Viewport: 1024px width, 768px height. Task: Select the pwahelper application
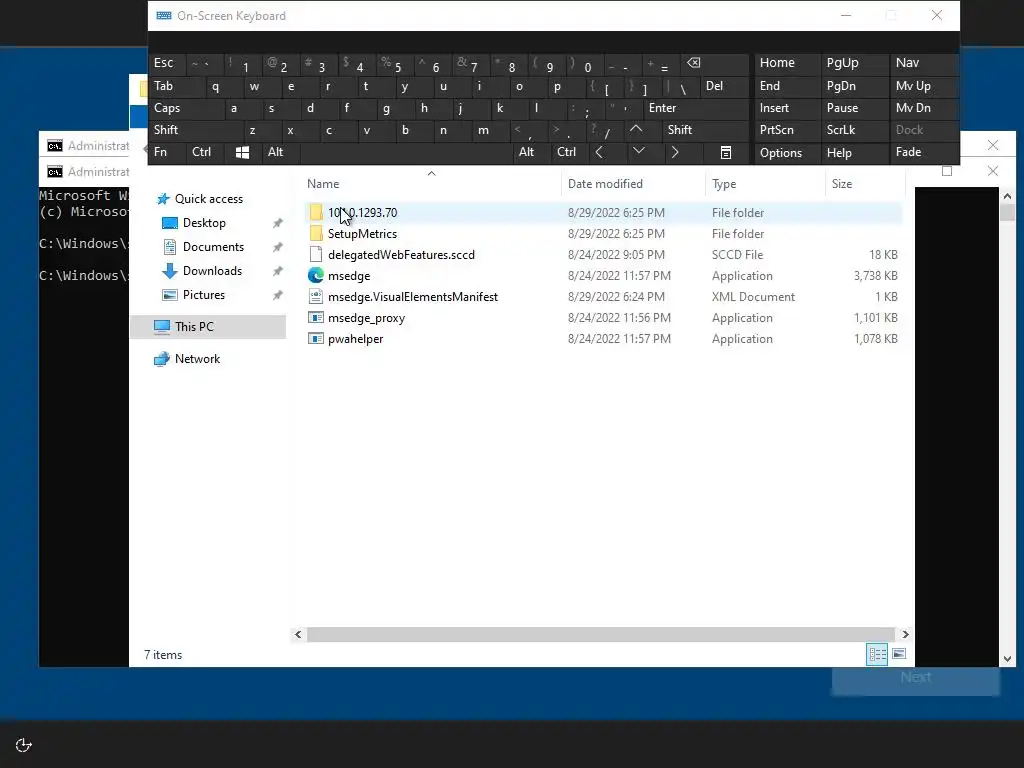pyautogui.click(x=355, y=339)
